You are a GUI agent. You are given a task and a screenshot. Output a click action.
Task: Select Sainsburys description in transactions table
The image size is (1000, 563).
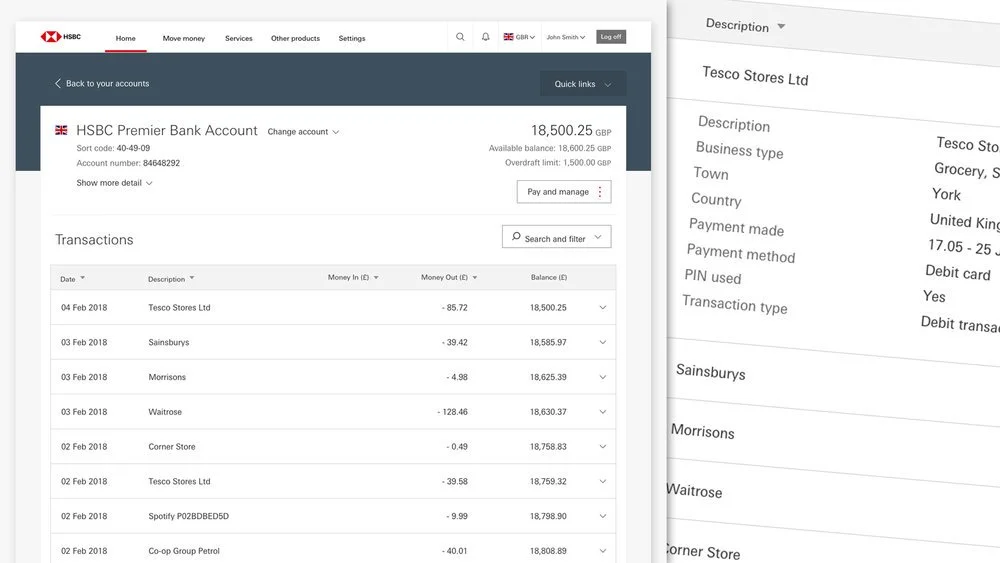(x=169, y=342)
